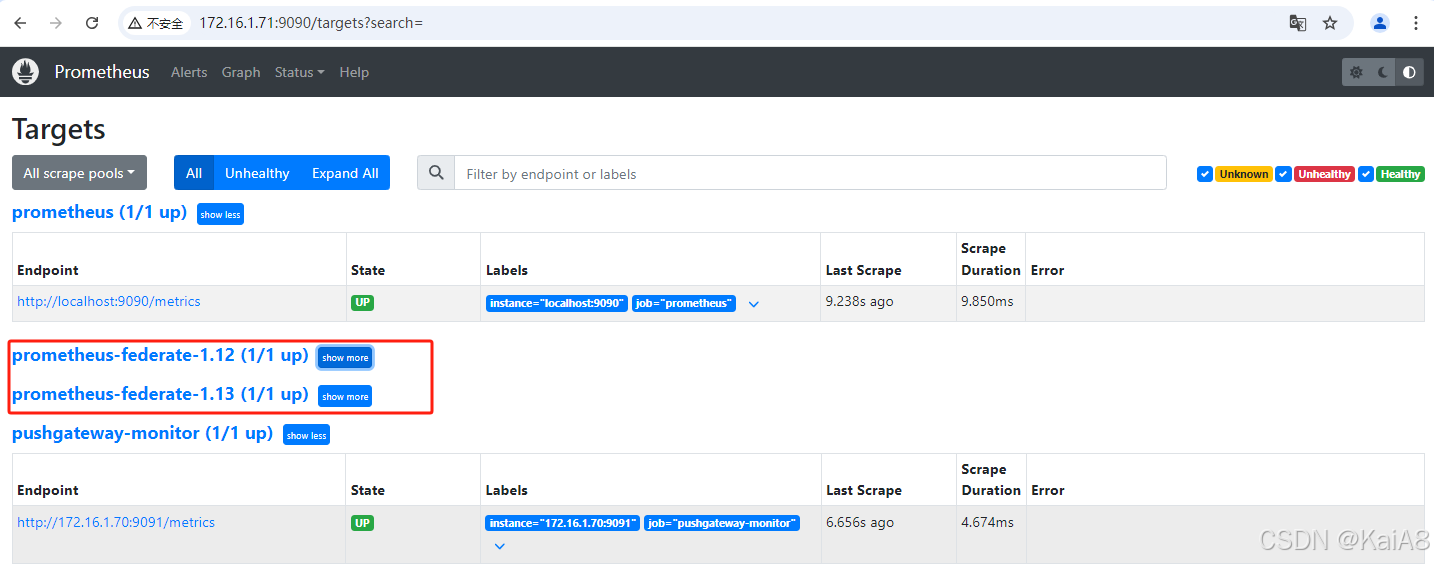
Task: Click the yellow Unknown filter badge
Action: click(x=1243, y=174)
